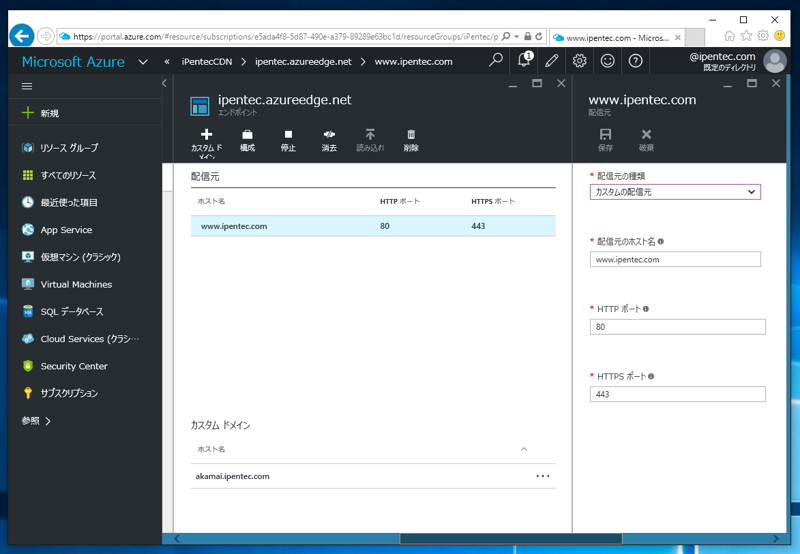Toggle the hamburger sidebar menu
Image resolution: width=800 pixels, height=554 pixels.
coord(27,86)
